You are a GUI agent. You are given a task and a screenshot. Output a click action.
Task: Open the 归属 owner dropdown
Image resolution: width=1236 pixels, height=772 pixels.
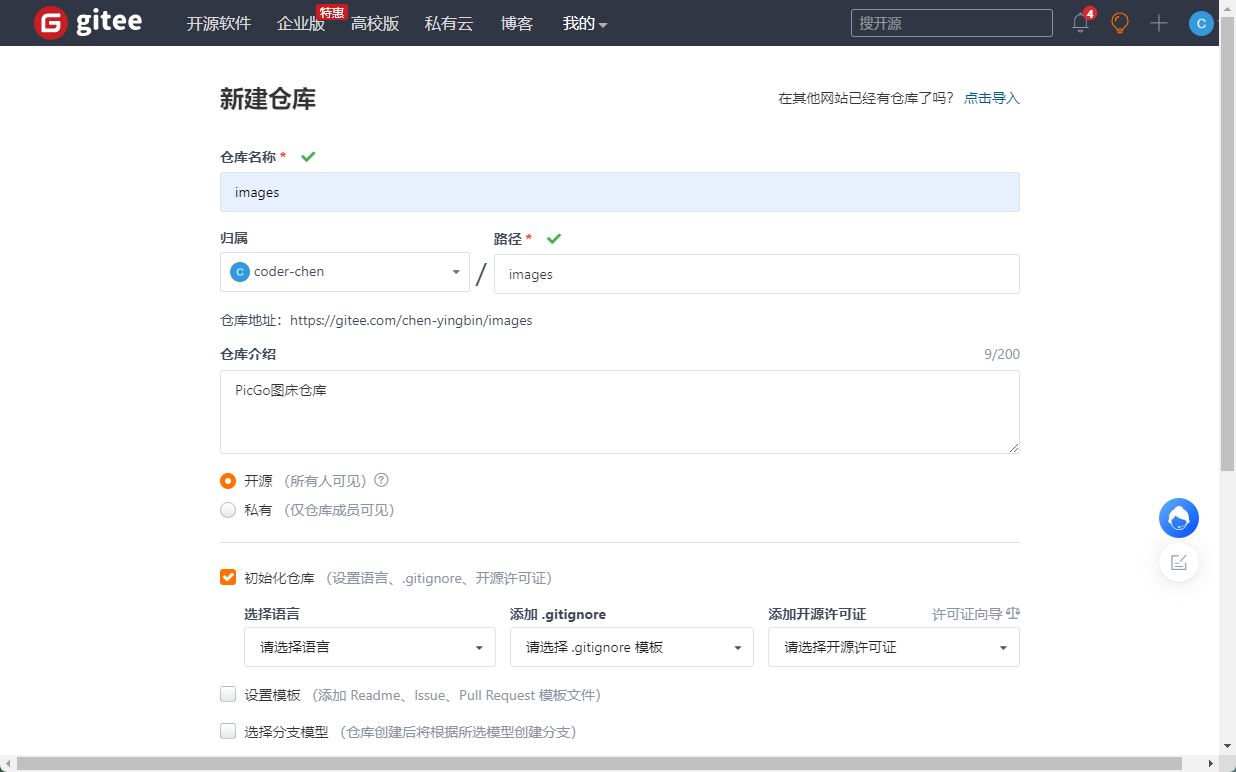coord(345,272)
